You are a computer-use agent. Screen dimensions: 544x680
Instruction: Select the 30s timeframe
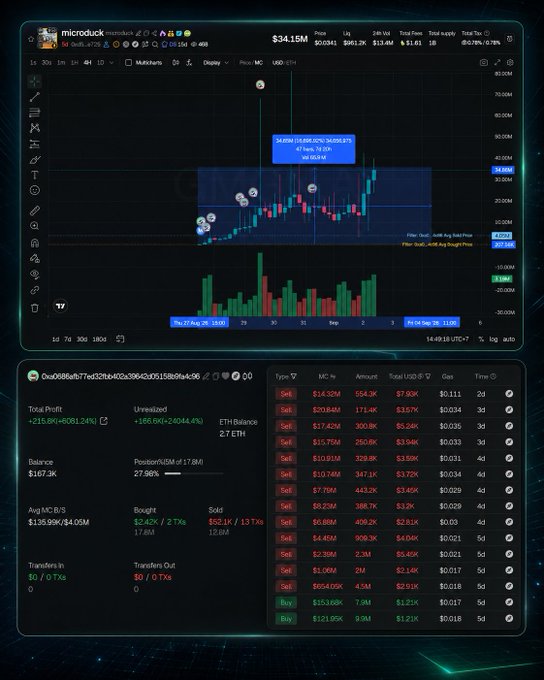pyautogui.click(x=46, y=62)
